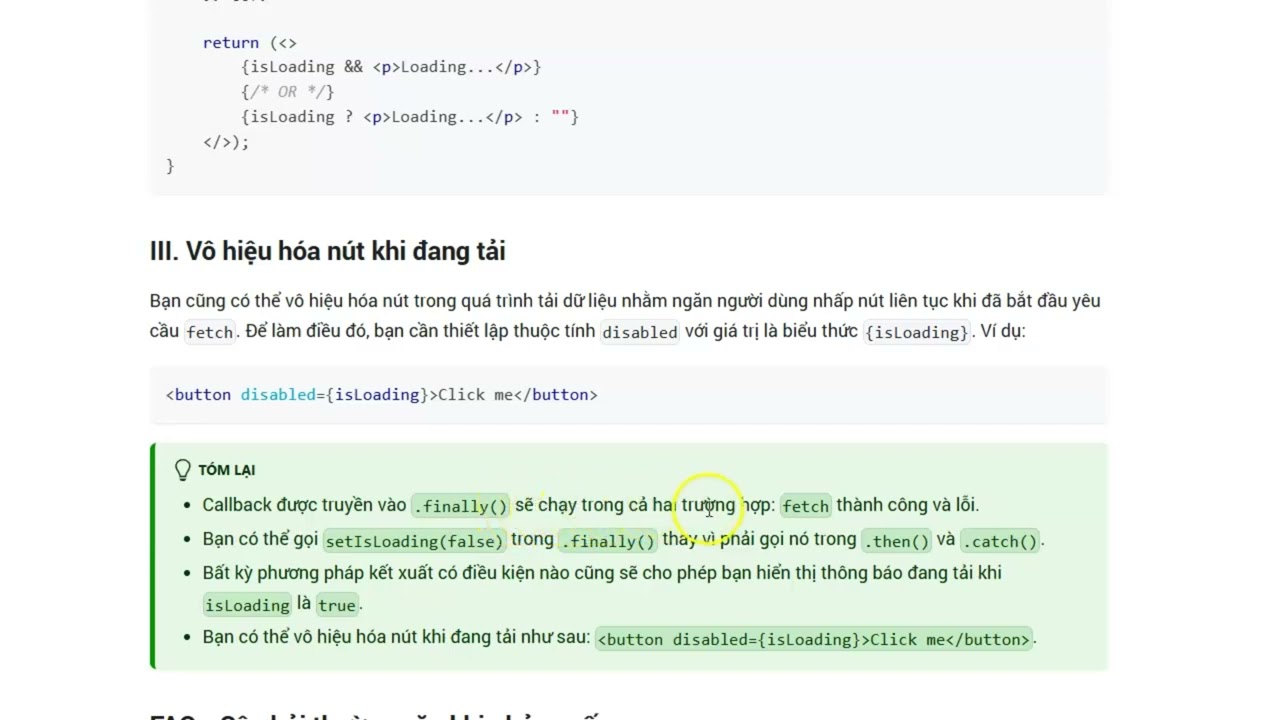Image resolution: width=1280 pixels, height=720 pixels.
Task: Click the ternary code line with isLoading ?
Action: (410, 117)
